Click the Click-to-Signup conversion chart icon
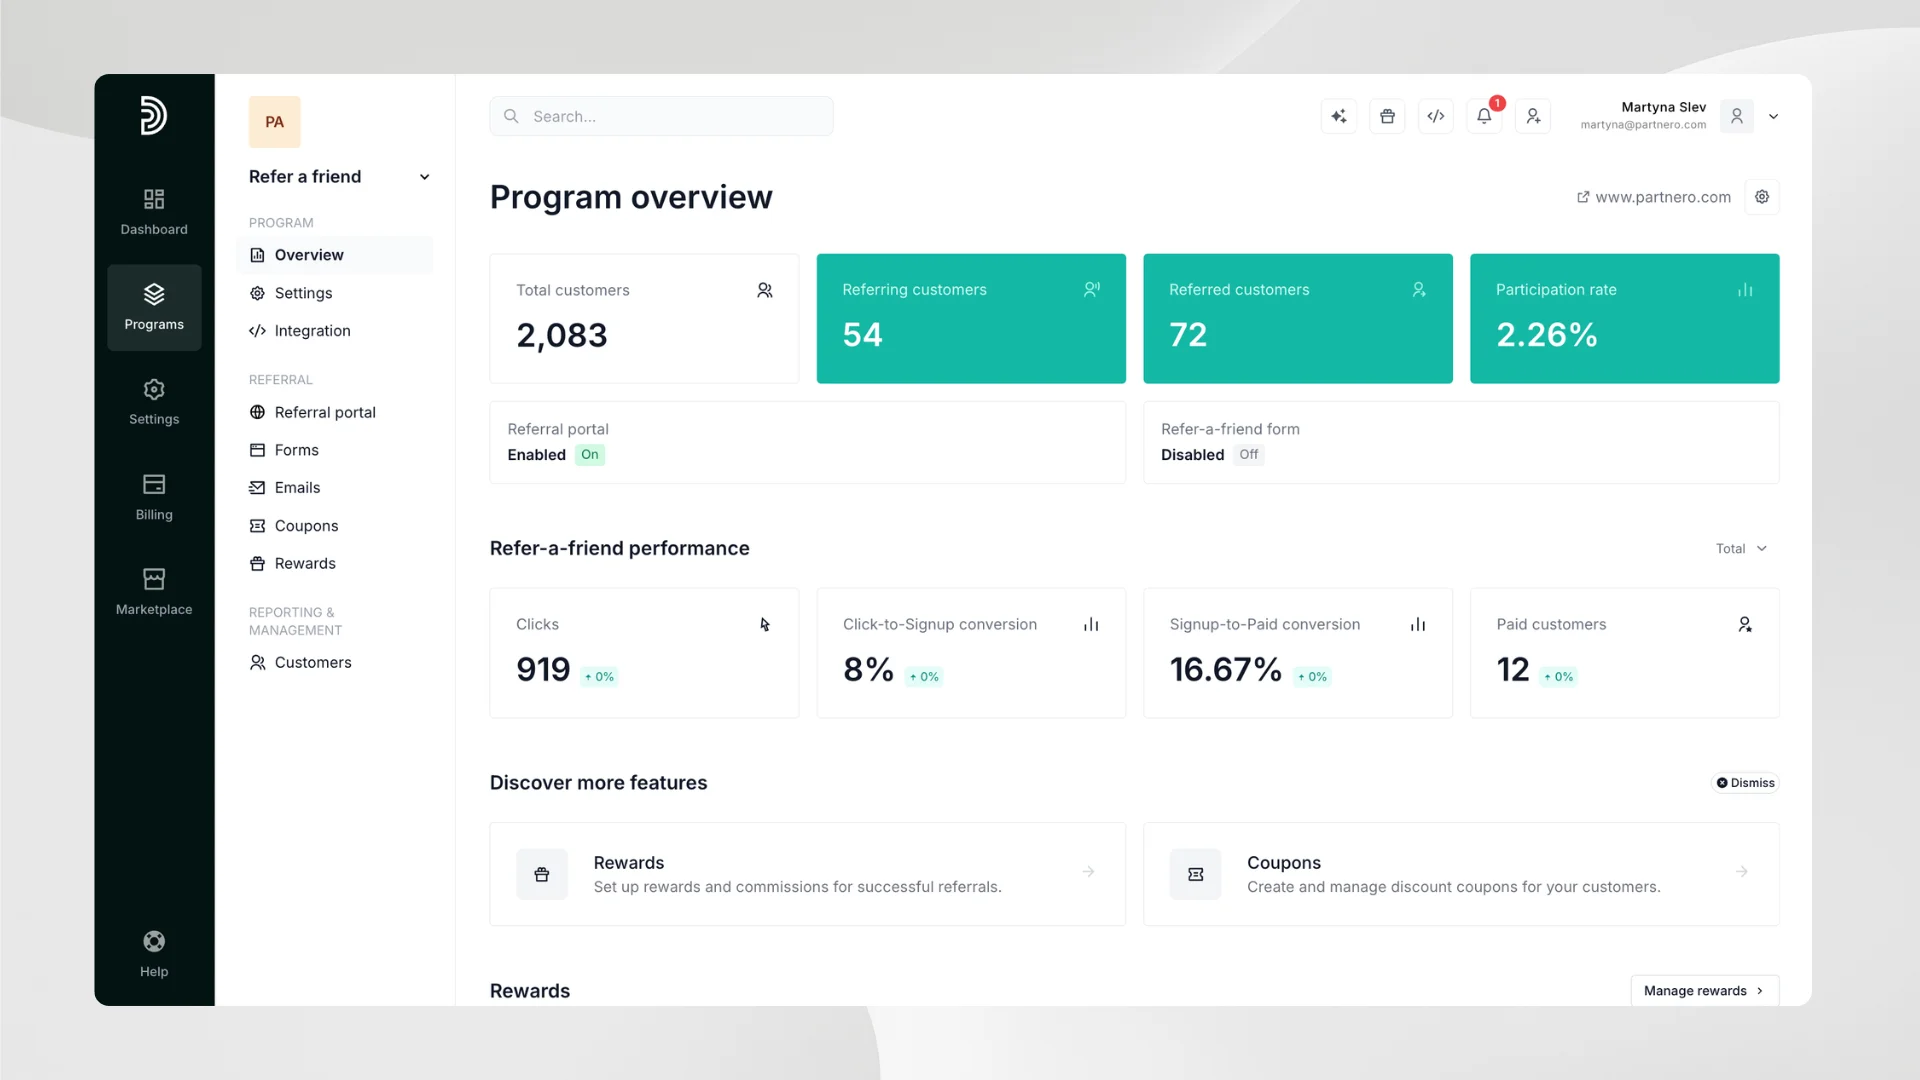The height and width of the screenshot is (1080, 1920). point(1091,624)
